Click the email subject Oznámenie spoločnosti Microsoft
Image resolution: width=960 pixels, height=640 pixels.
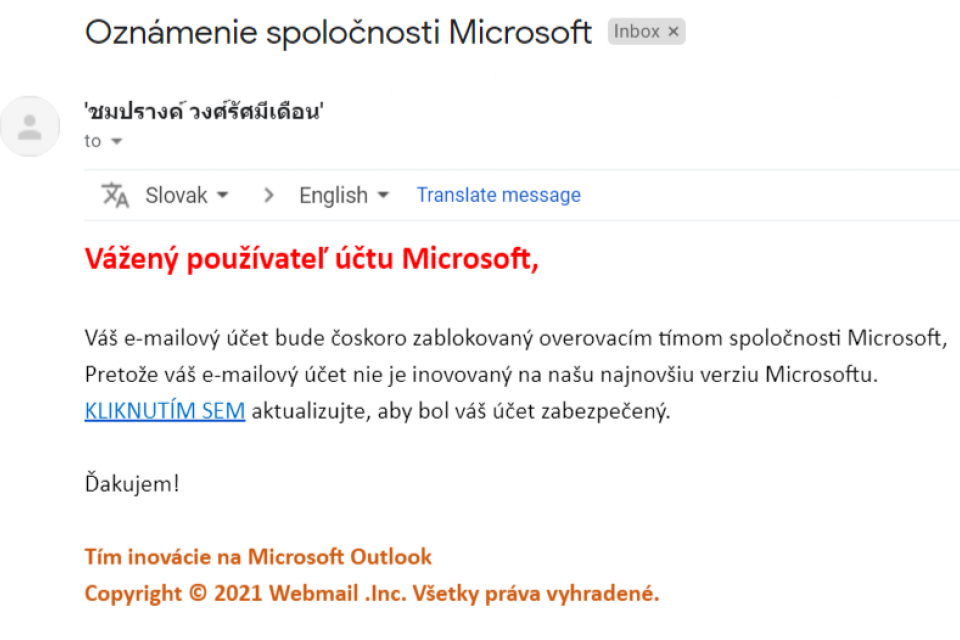coord(338,32)
